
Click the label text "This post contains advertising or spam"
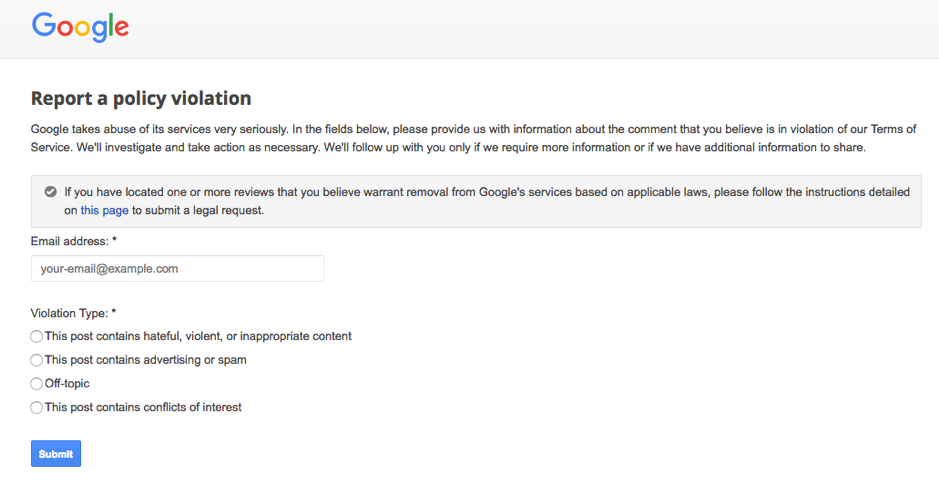(x=146, y=360)
